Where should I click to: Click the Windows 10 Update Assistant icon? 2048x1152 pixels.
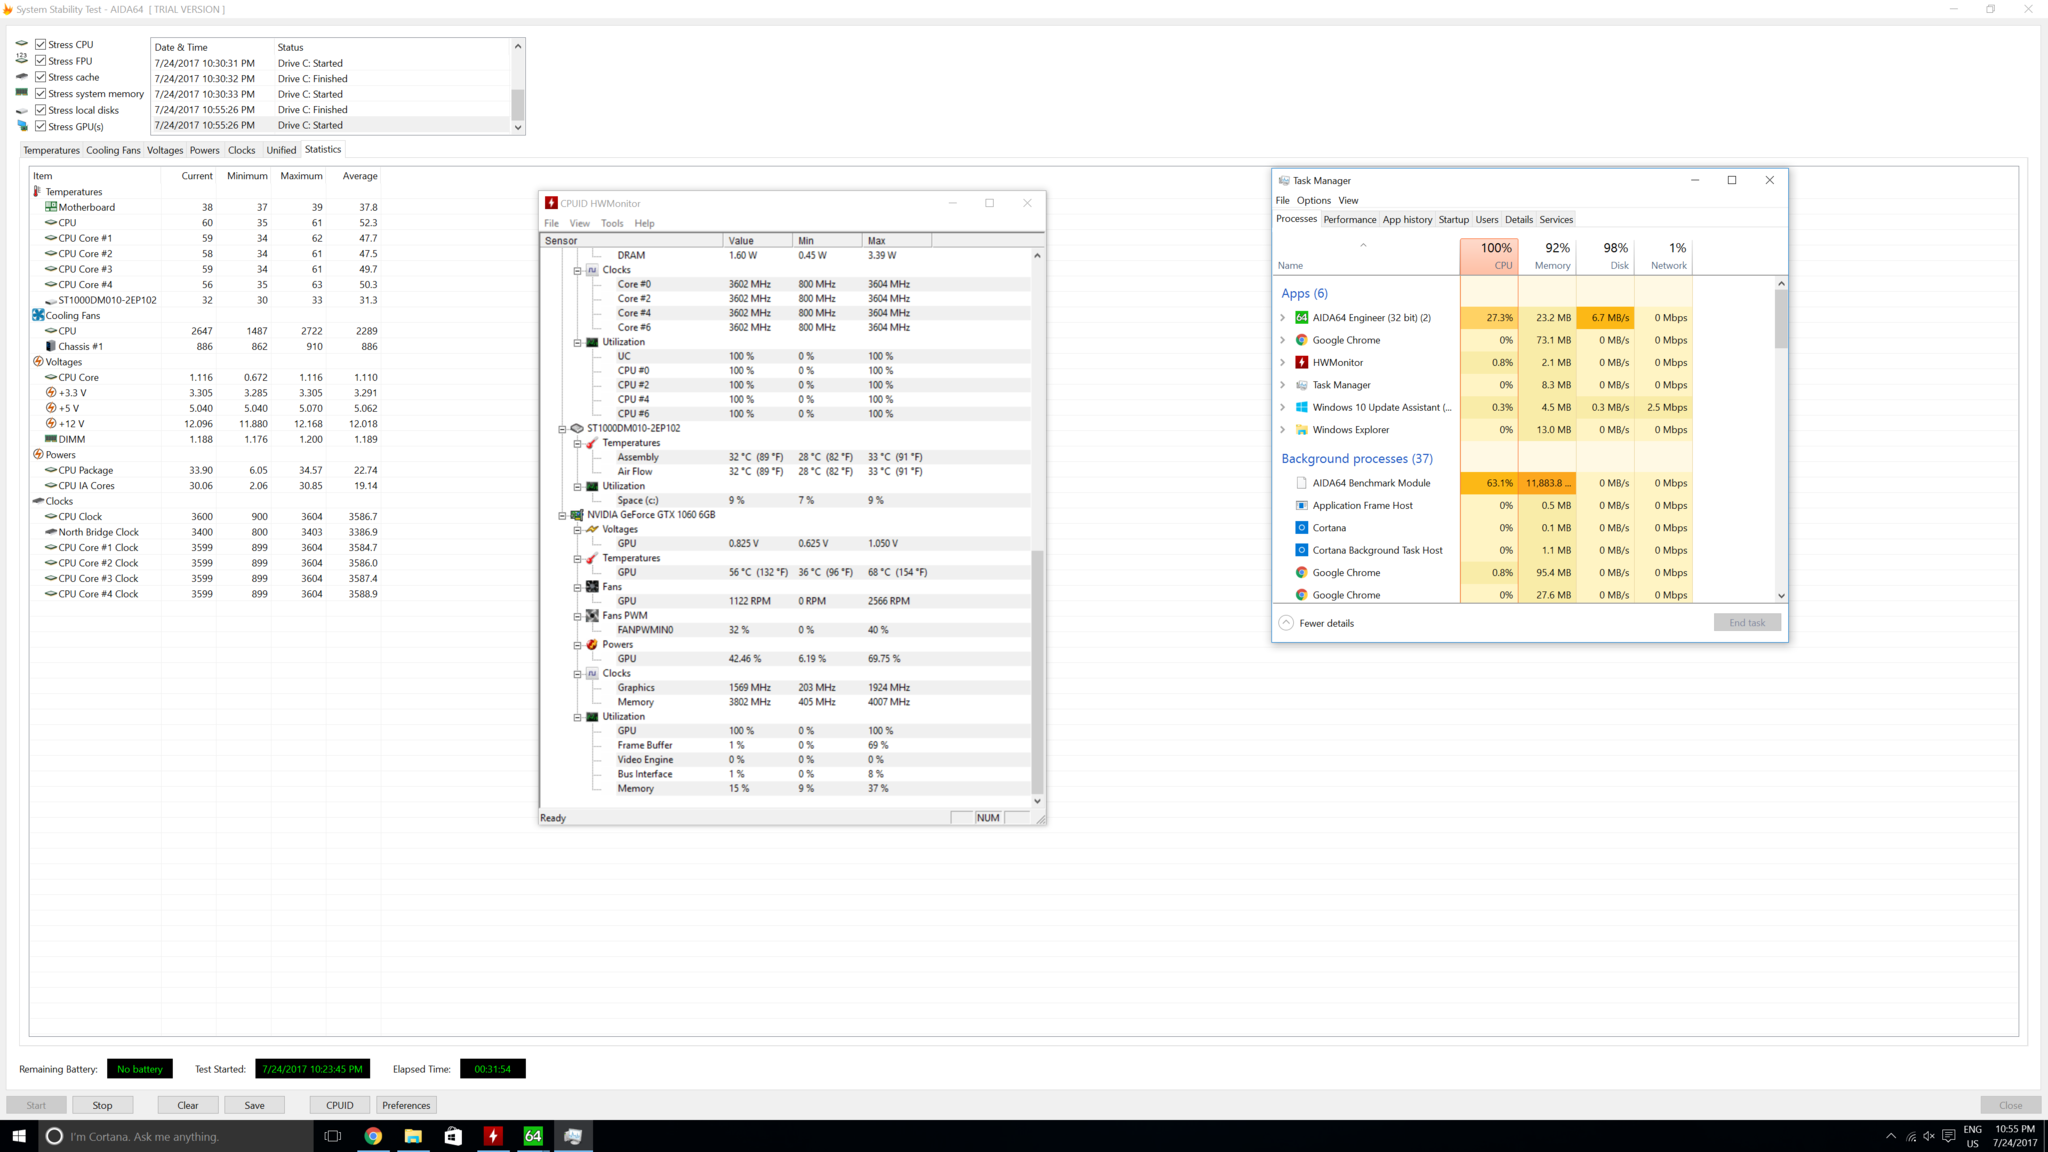tap(1301, 407)
